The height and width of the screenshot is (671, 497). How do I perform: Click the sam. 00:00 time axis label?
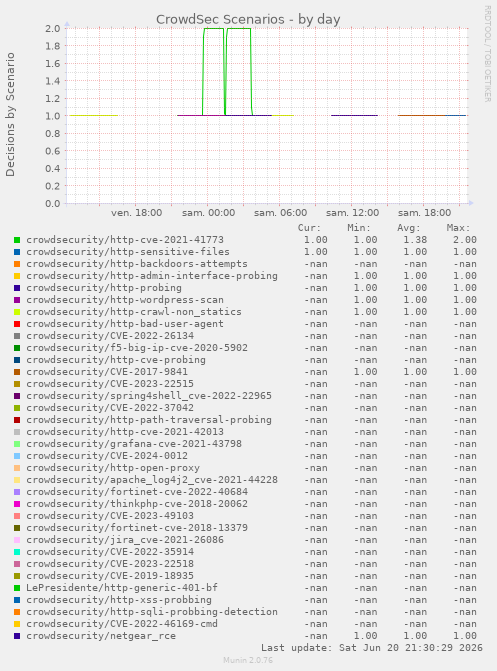pos(208,213)
